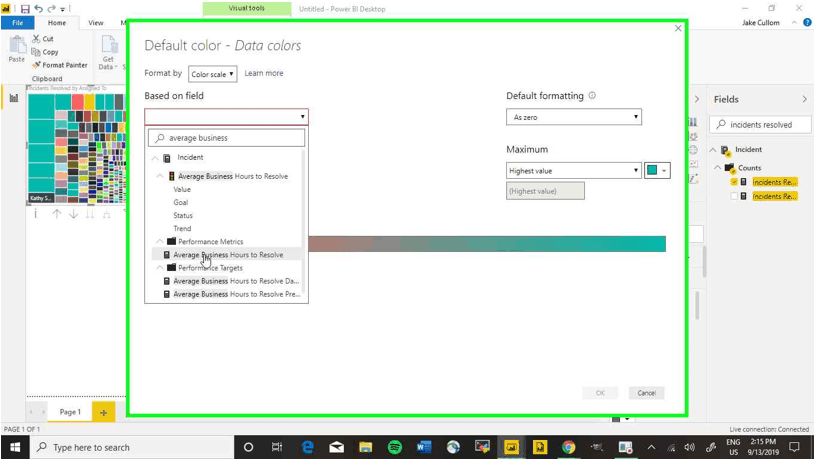Select Average Business Hours to Resolve under Performance Metrics
The image size is (816, 459).
[228, 254]
